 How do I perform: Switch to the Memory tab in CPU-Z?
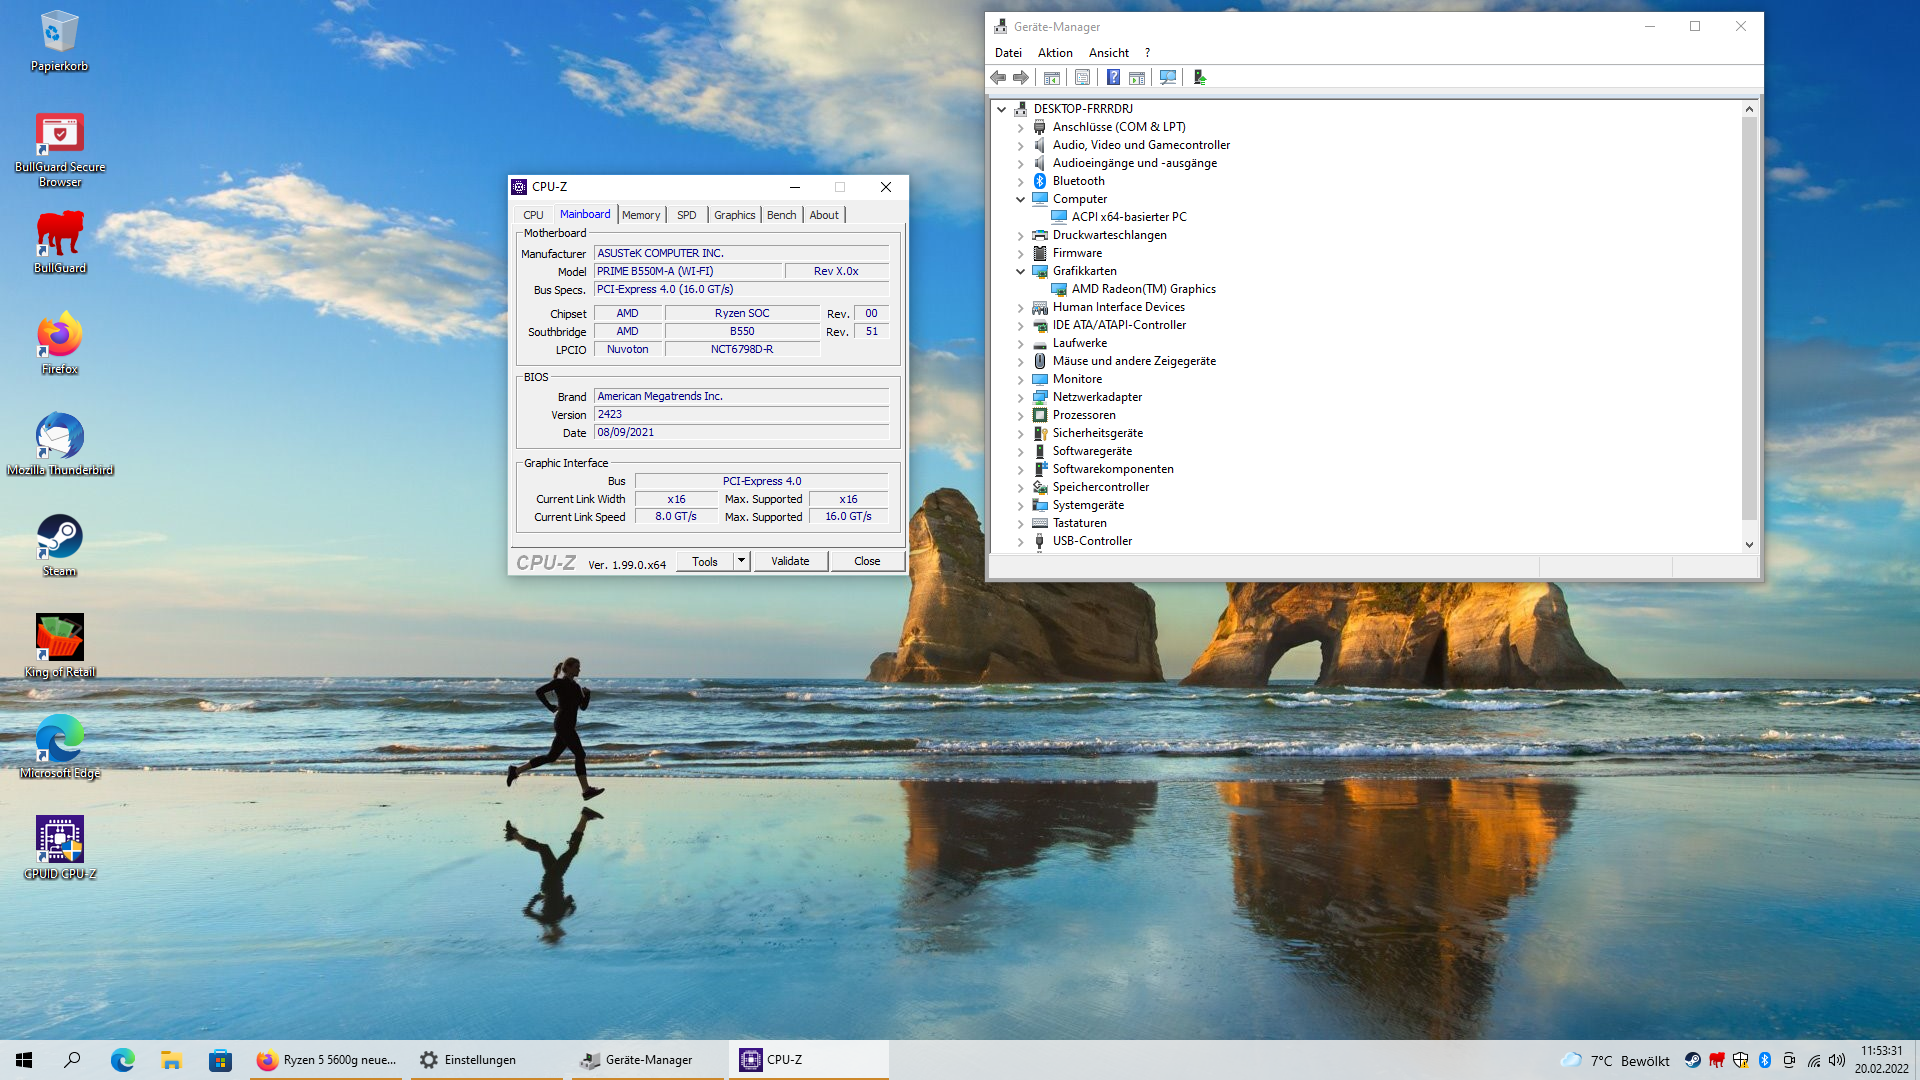click(x=640, y=215)
